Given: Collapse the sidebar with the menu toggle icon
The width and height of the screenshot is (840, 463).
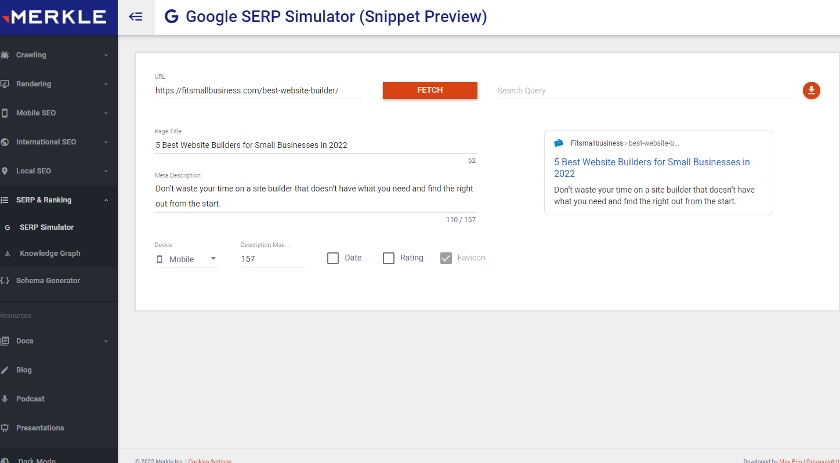Looking at the screenshot, I should [x=136, y=17].
